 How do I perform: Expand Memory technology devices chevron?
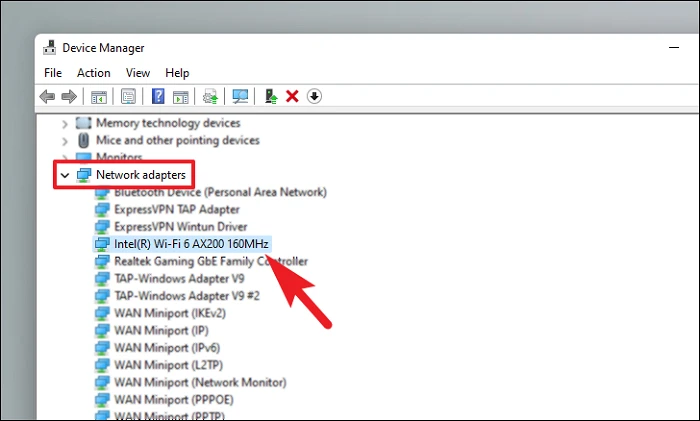click(x=65, y=124)
